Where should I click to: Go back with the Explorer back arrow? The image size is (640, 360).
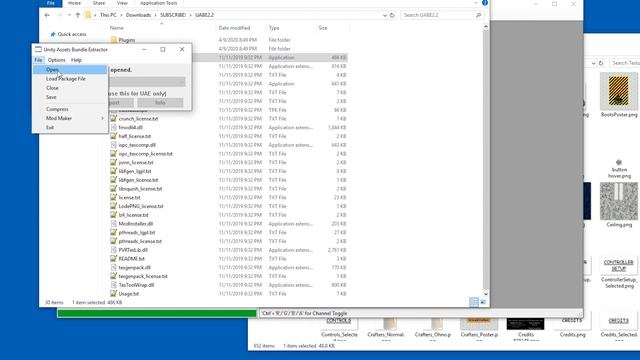coord(47,15)
